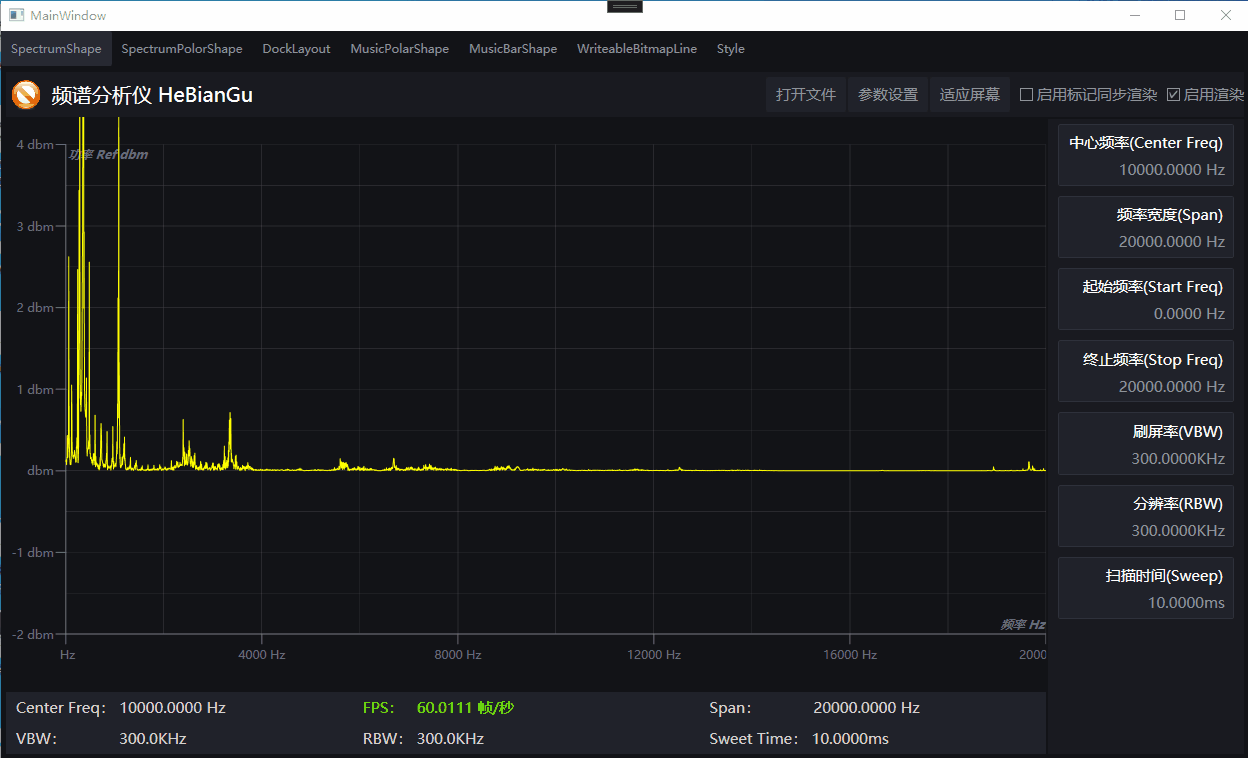
Task: Click the 扫描时间(Sweep) panel
Action: 1146,588
